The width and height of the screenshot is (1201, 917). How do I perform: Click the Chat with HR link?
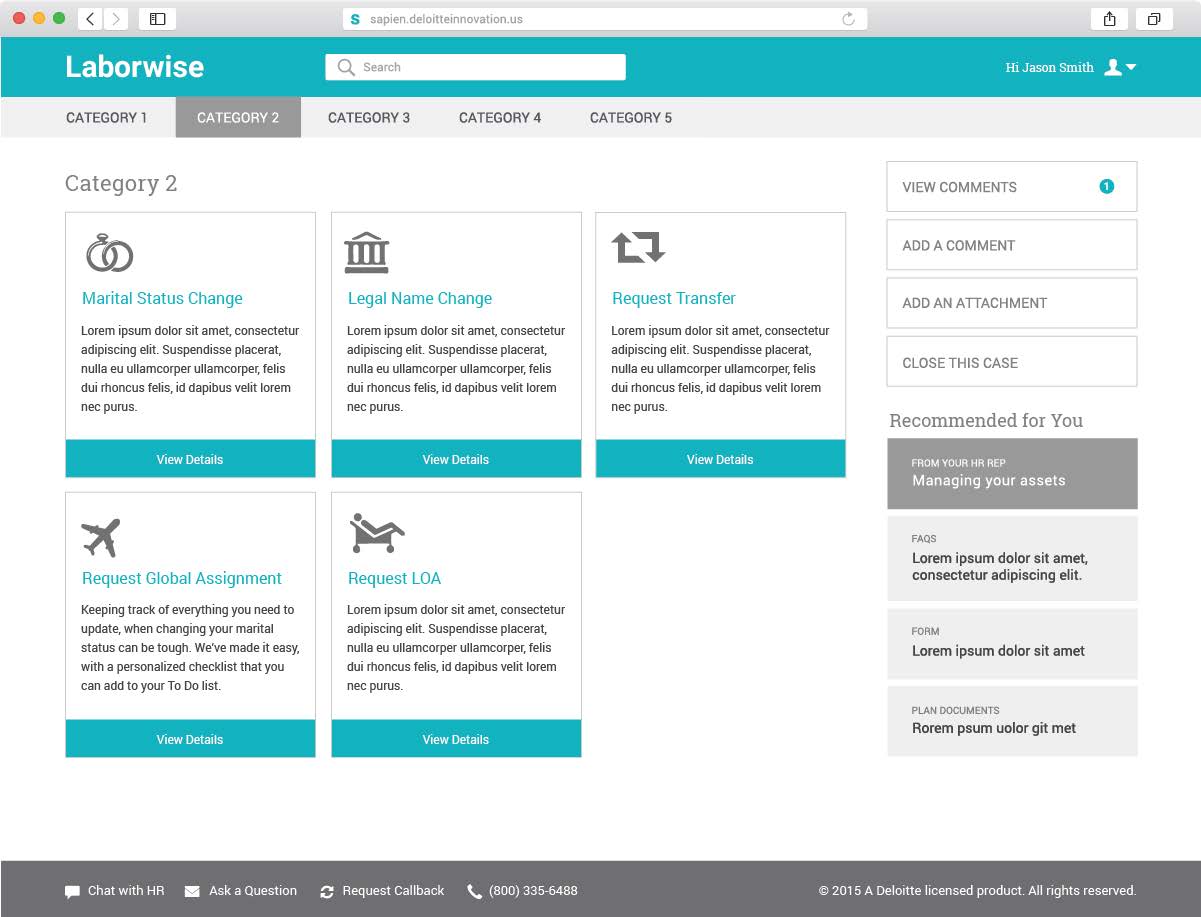click(x=126, y=891)
